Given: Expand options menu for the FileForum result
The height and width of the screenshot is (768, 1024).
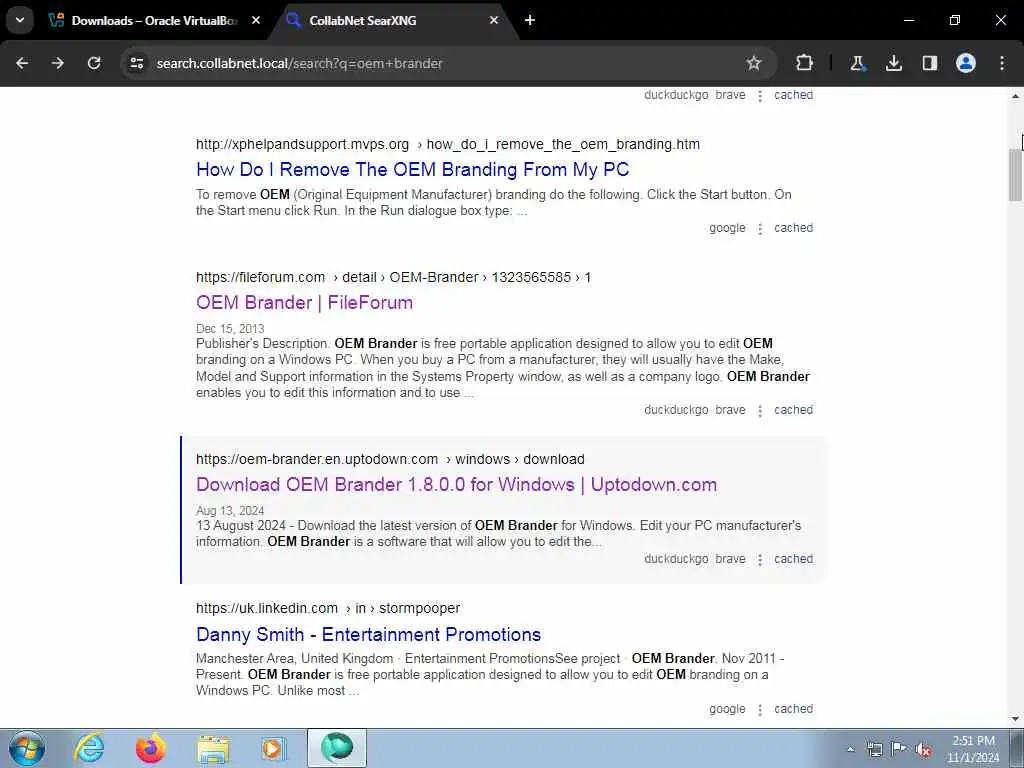Looking at the screenshot, I should (760, 411).
